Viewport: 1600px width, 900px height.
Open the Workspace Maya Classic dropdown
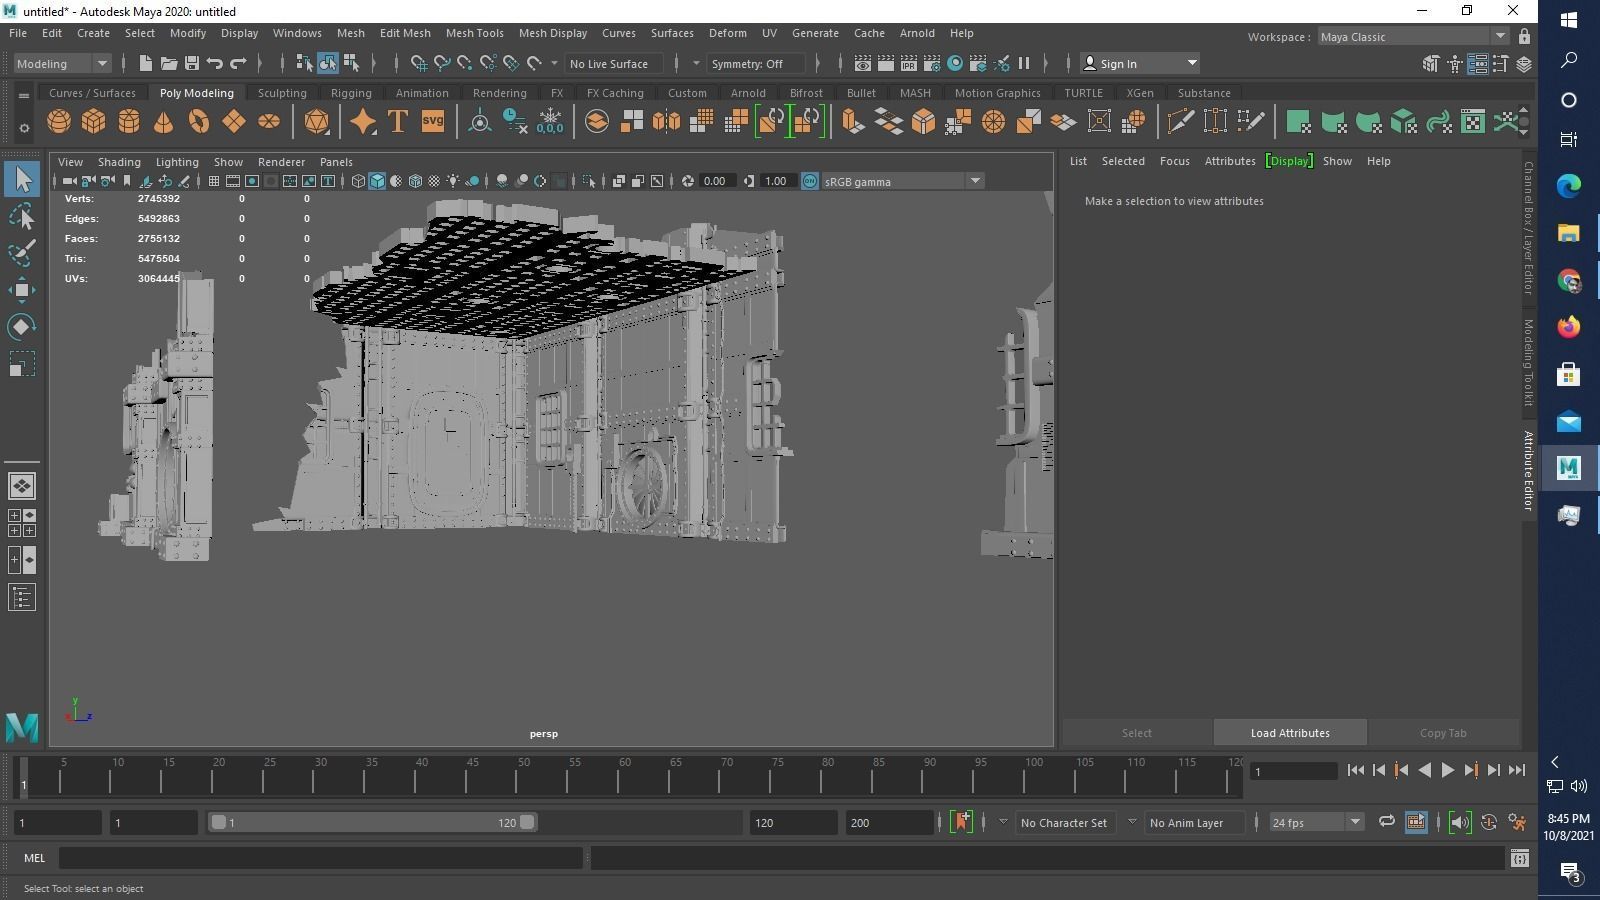[1412, 37]
